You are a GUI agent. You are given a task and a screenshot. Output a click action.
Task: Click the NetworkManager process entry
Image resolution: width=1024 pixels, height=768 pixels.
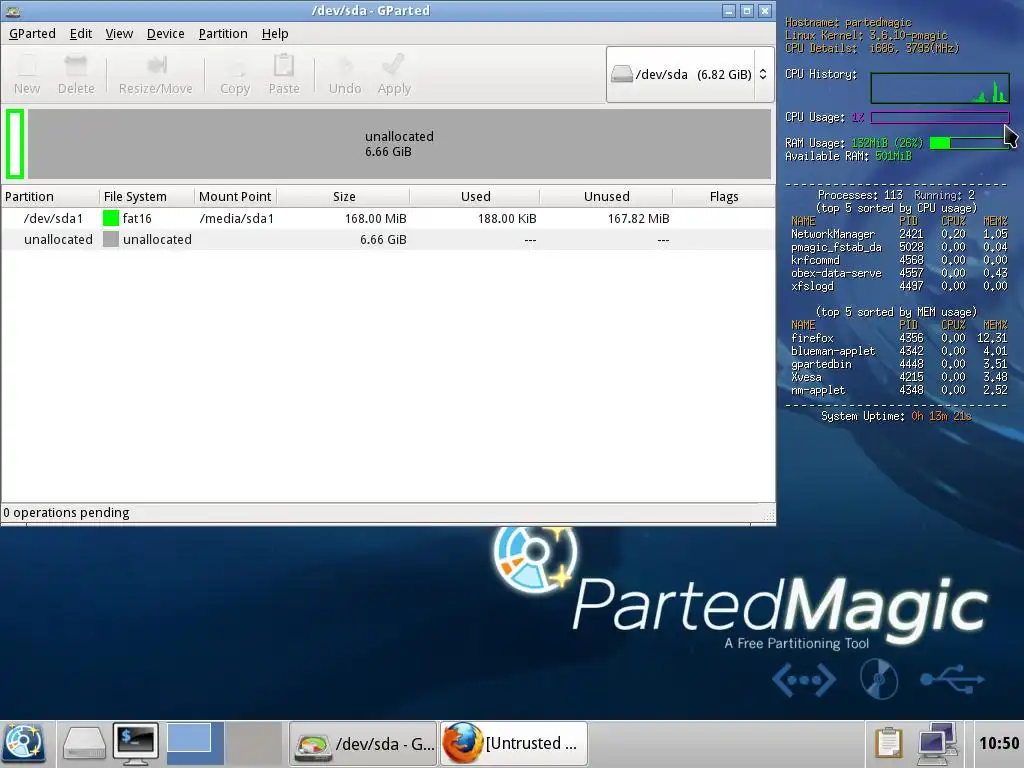(899, 234)
